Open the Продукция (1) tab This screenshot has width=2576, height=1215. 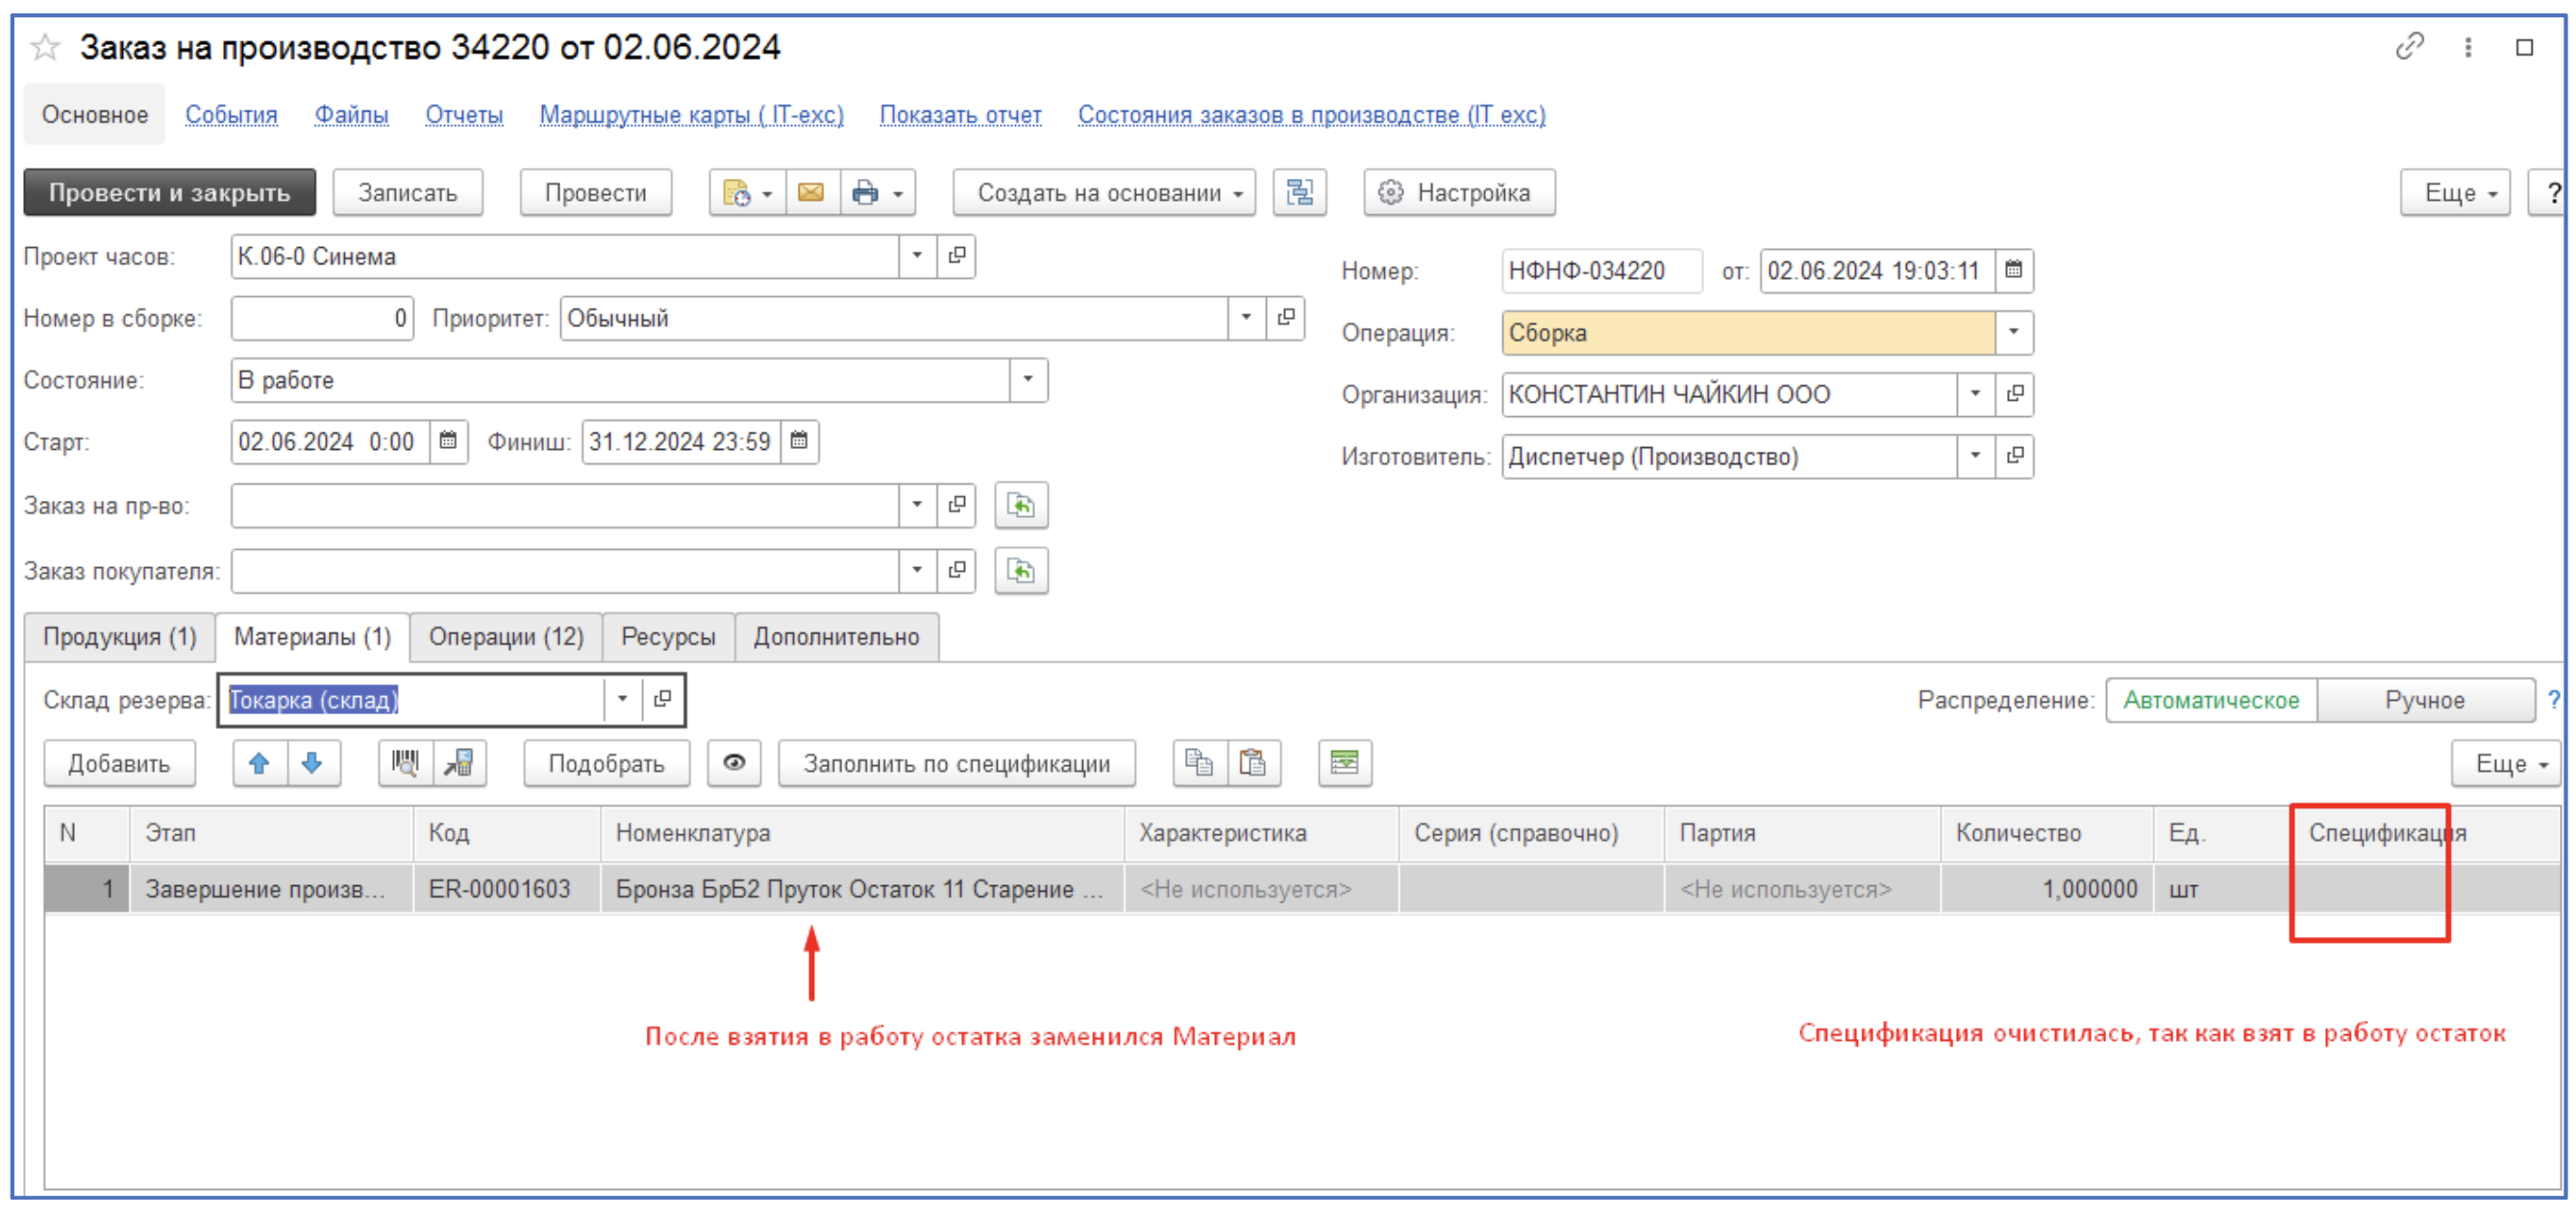pos(119,637)
